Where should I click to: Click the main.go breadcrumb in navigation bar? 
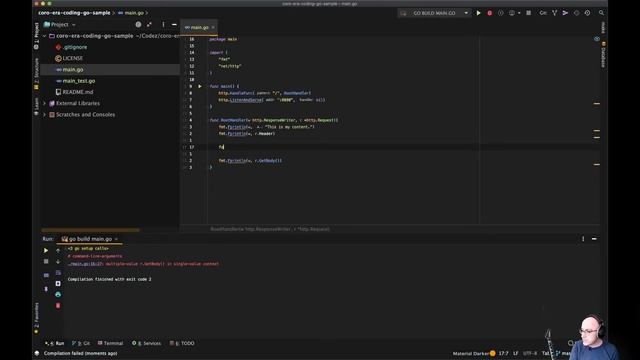click(x=131, y=13)
